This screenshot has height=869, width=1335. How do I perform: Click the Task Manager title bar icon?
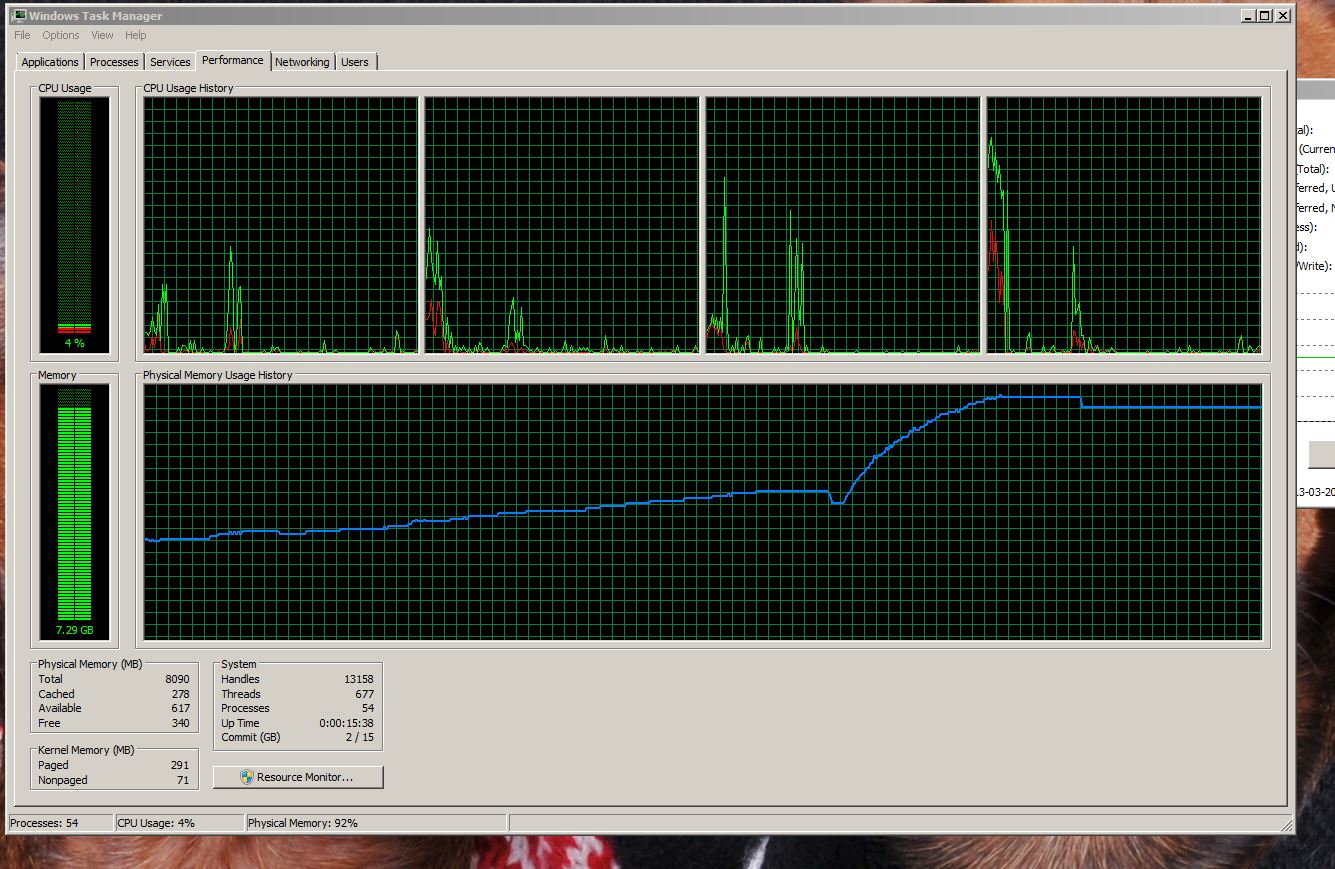tap(18, 16)
